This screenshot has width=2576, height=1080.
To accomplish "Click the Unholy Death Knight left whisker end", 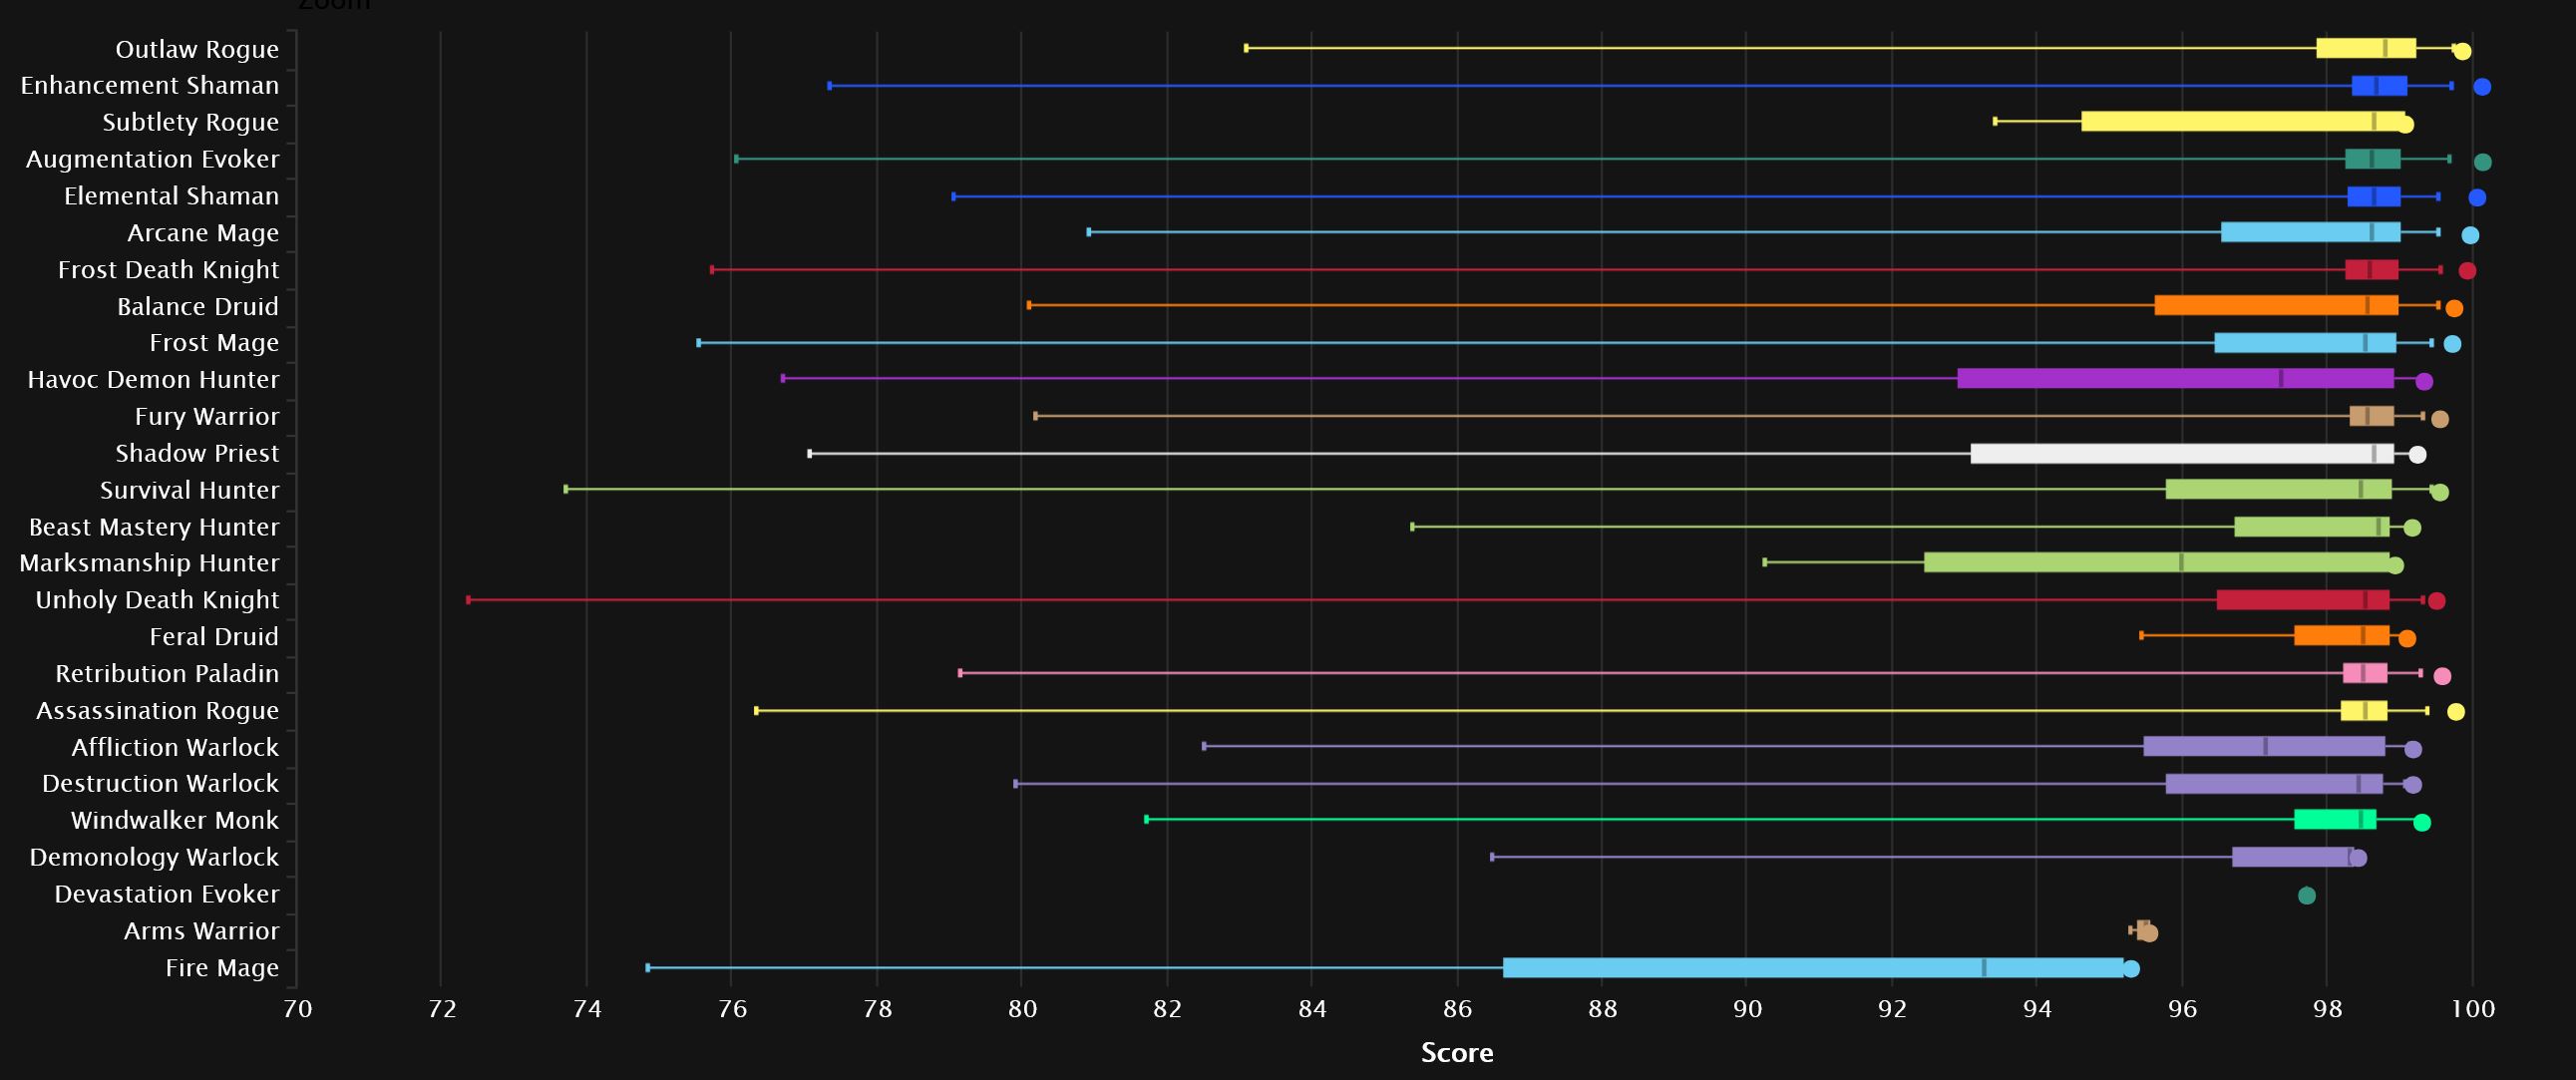I will coord(468,600).
